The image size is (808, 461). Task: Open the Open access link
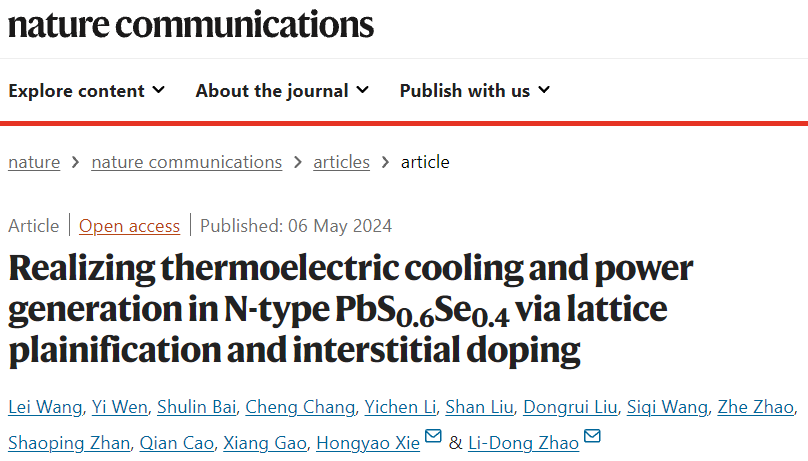[129, 226]
